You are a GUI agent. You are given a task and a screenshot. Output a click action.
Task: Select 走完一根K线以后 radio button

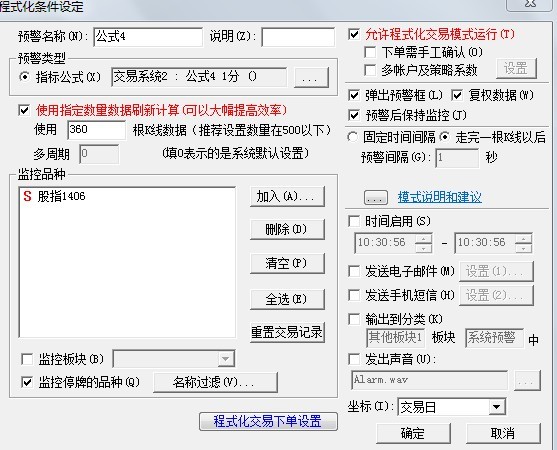[444, 137]
